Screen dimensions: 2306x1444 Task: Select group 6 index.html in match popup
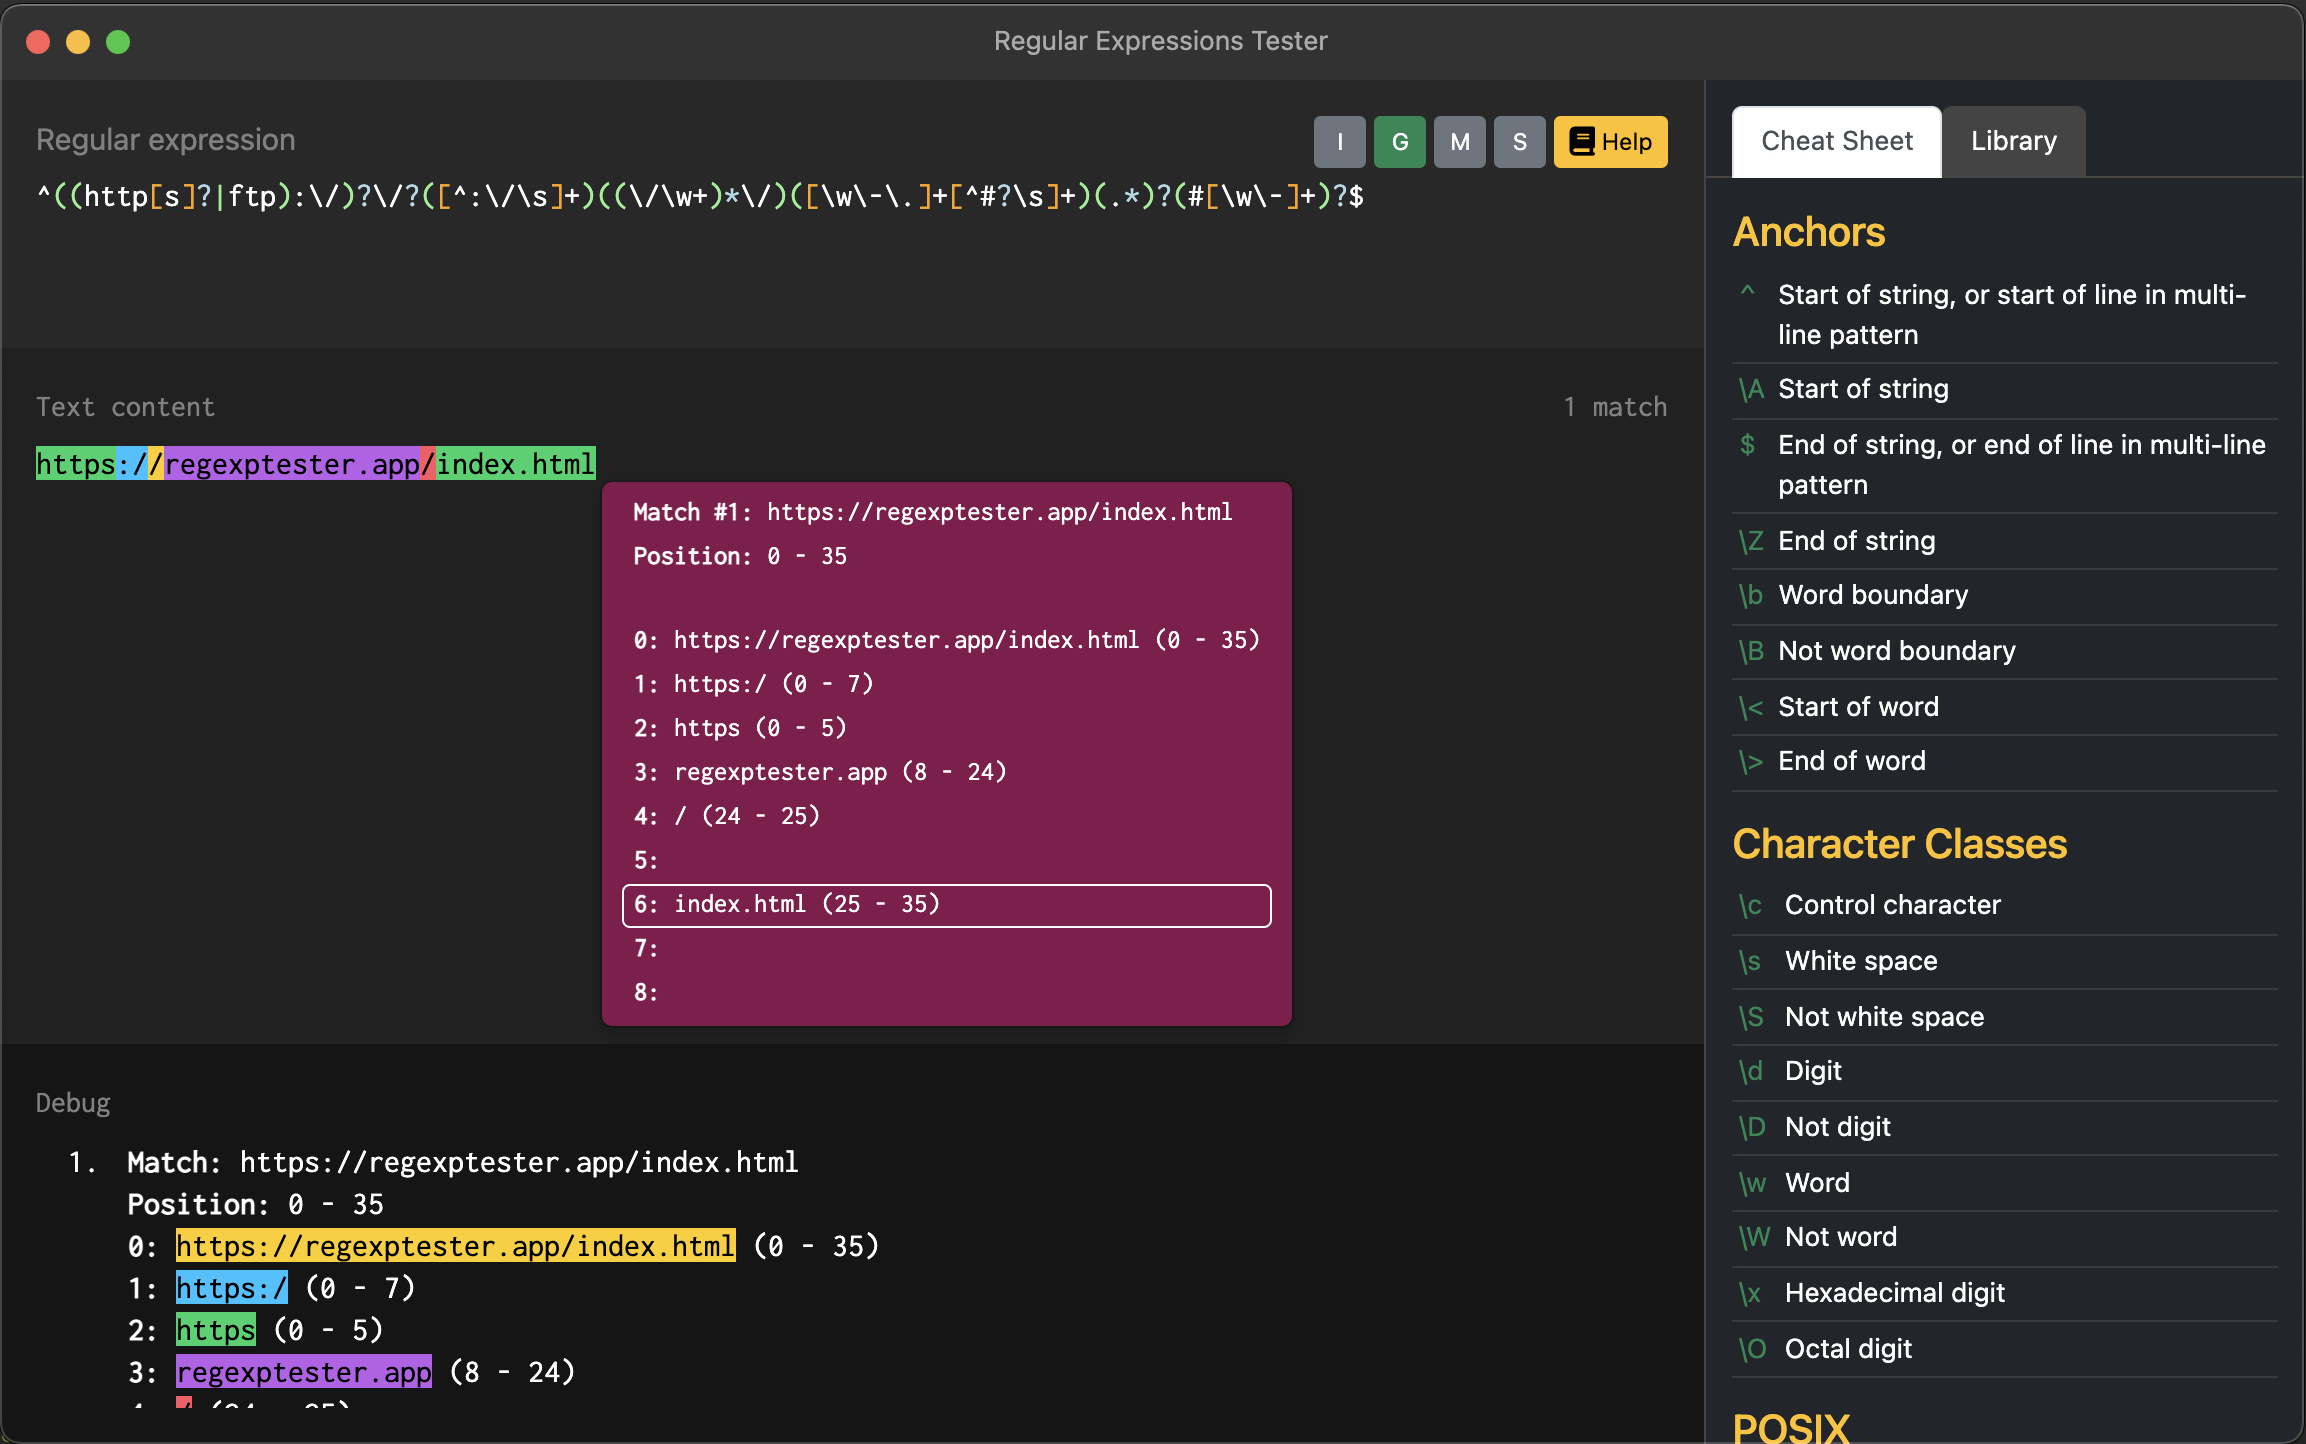coord(946,905)
